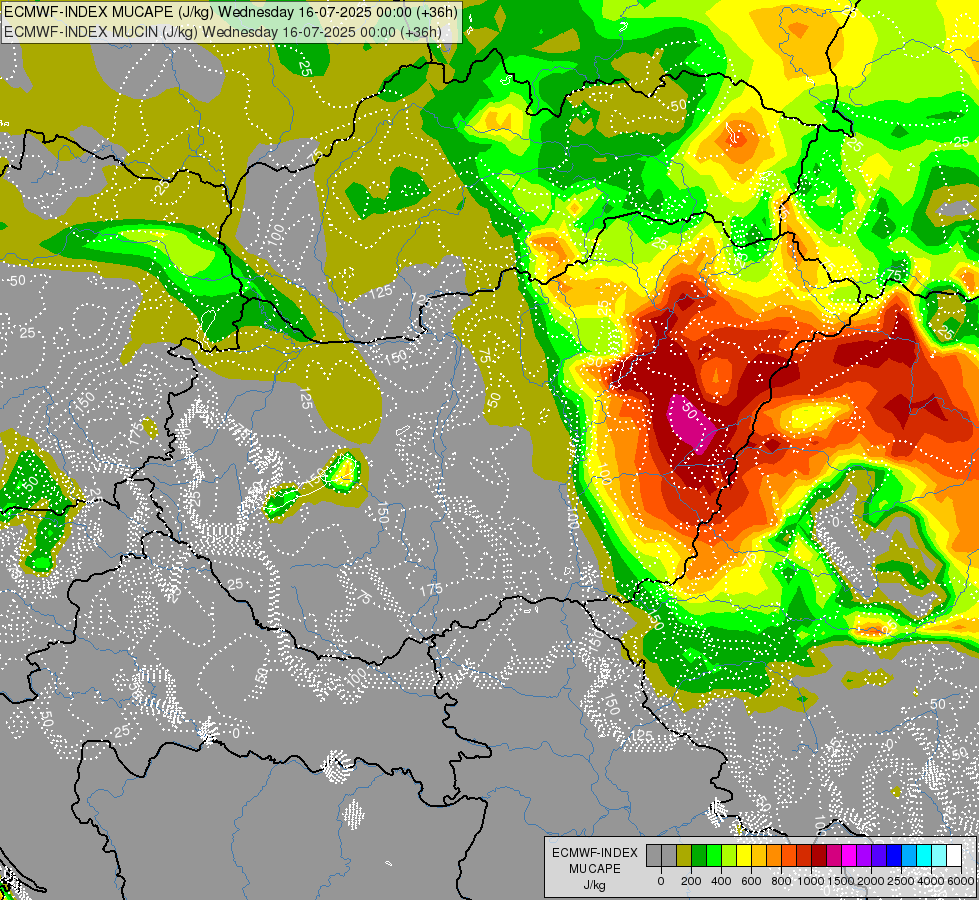Image resolution: width=979 pixels, height=900 pixels.
Task: Click the indigo swatch after the 2000 tick
Action: (x=879, y=856)
